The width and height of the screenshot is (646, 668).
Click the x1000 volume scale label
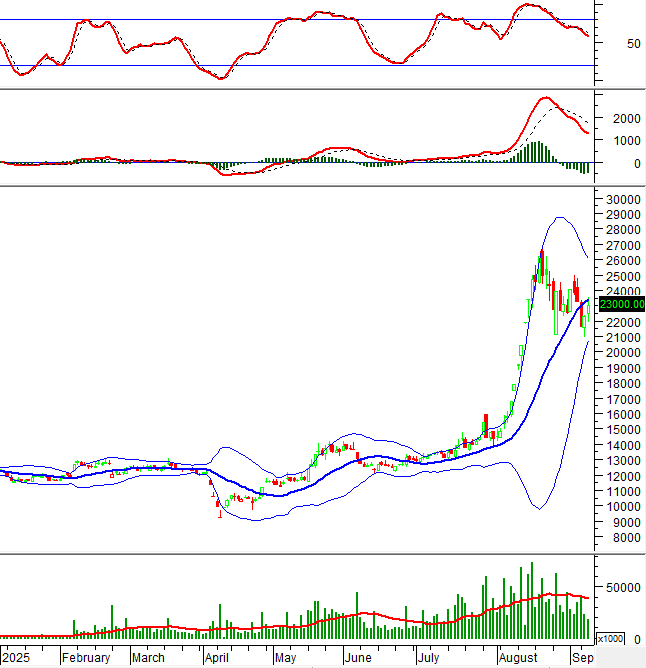coord(610,639)
